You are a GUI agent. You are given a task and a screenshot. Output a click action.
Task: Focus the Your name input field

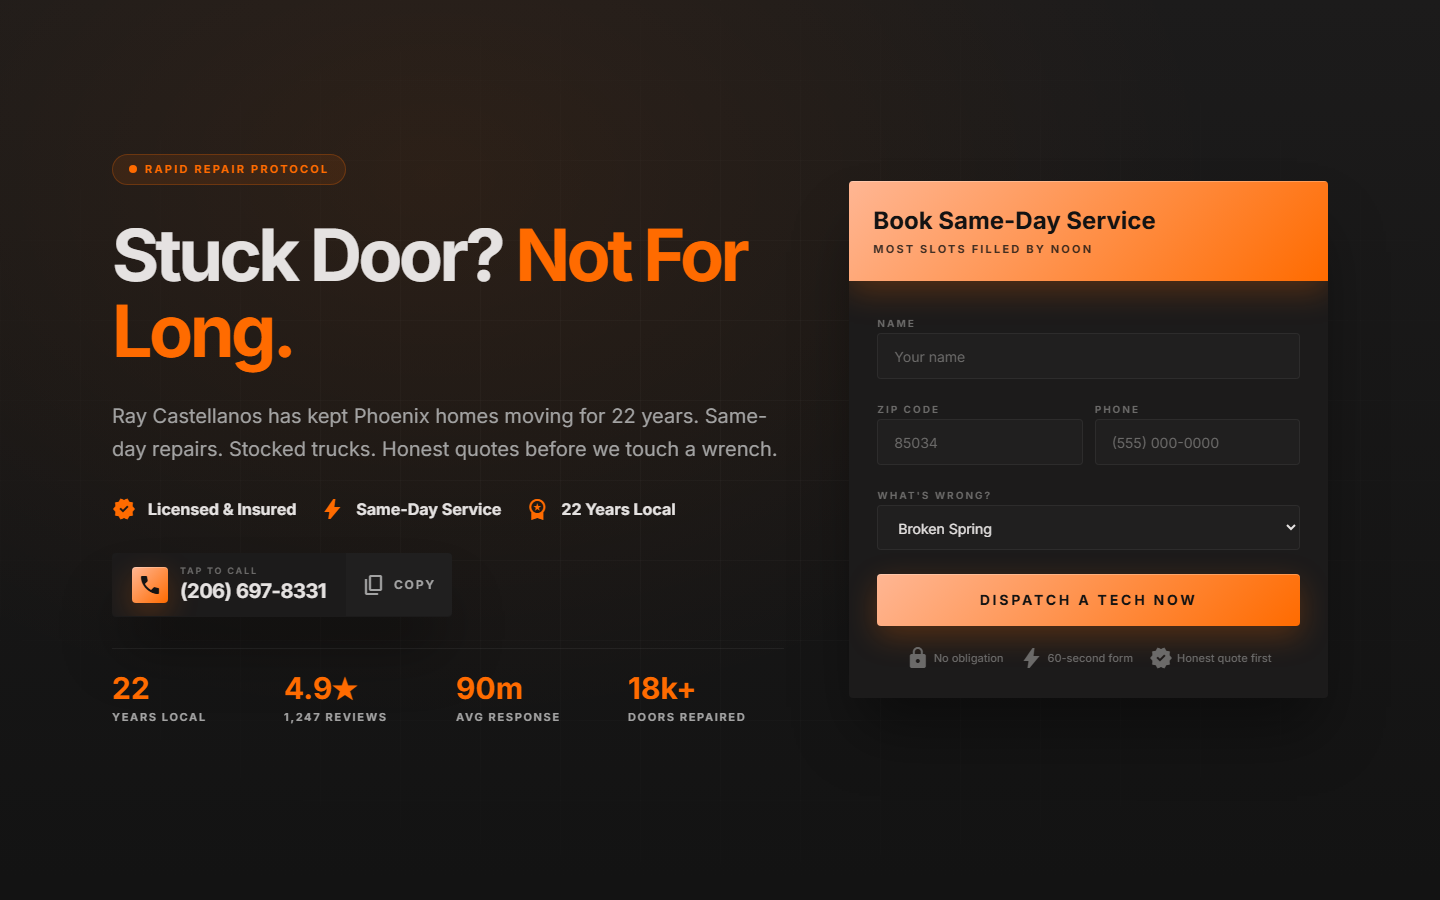(1088, 357)
